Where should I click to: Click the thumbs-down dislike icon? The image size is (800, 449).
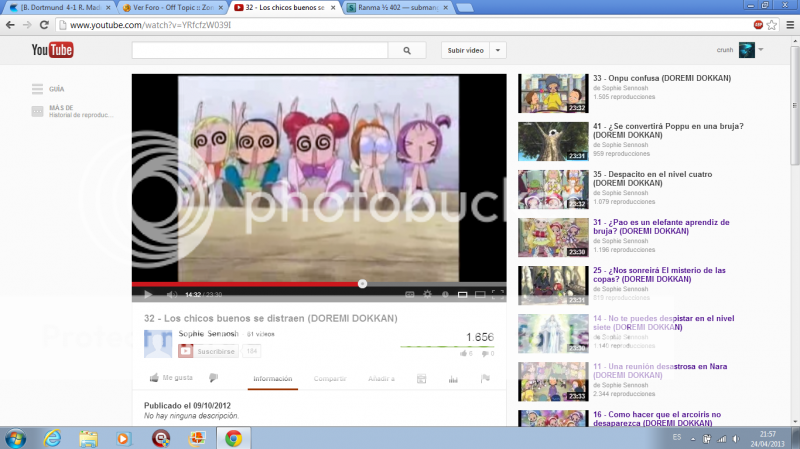213,378
